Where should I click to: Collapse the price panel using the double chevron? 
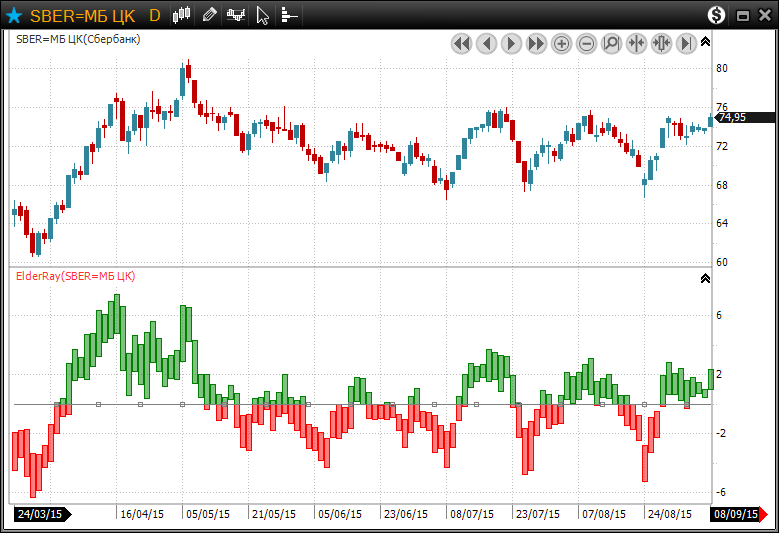[706, 42]
